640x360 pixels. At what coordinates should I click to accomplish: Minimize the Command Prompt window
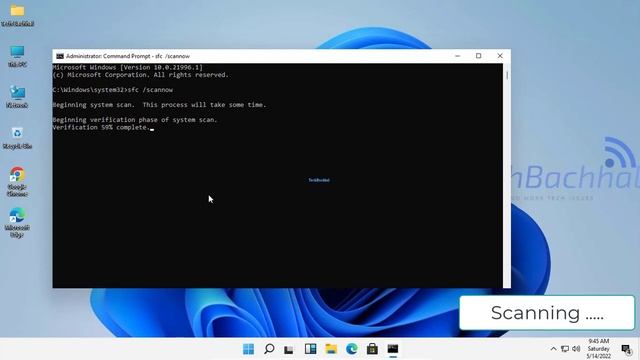coord(458,56)
